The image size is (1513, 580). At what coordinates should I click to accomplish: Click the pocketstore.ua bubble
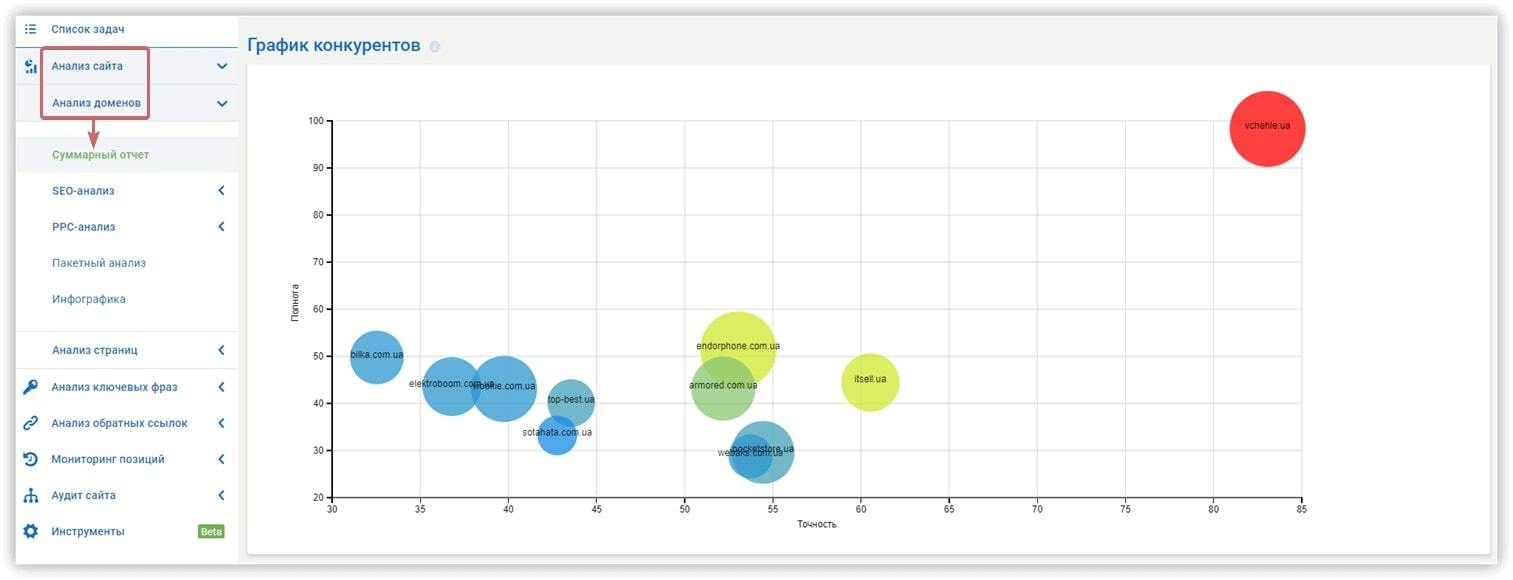pos(763,452)
